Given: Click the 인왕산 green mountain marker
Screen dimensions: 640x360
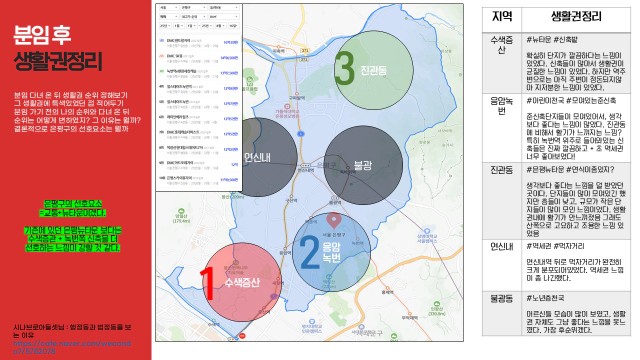Looking at the screenshot, I should (x=437, y=304).
